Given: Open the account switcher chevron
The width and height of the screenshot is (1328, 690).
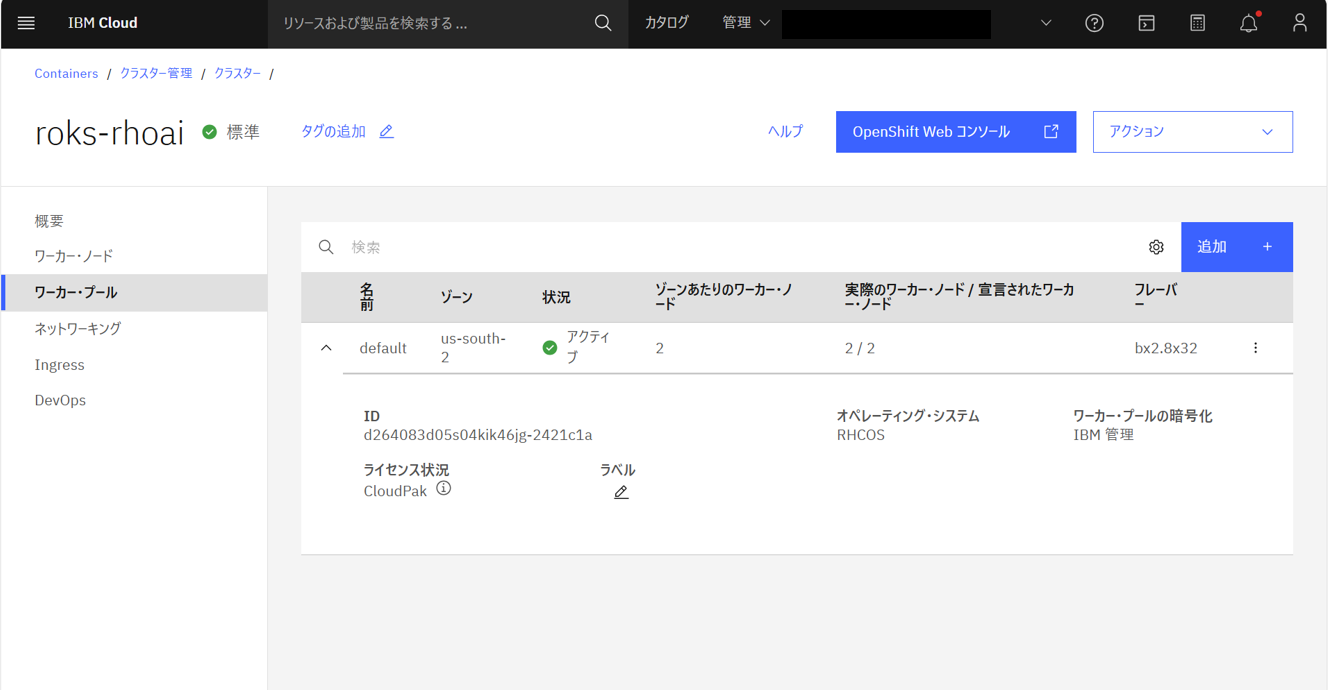Looking at the screenshot, I should (x=1046, y=23).
